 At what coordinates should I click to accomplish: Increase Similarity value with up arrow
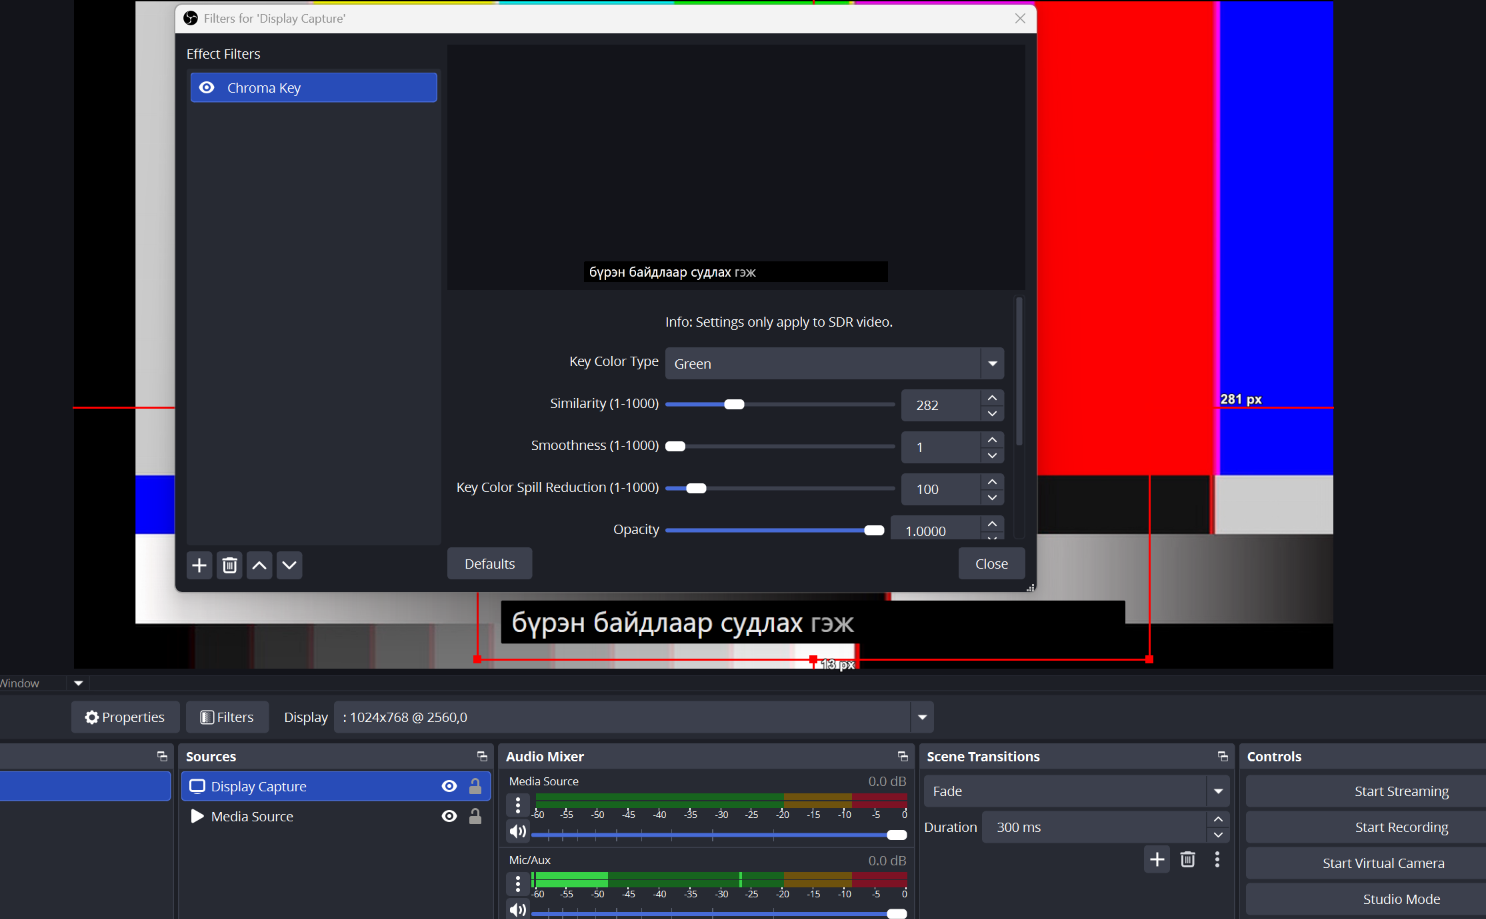coord(992,398)
